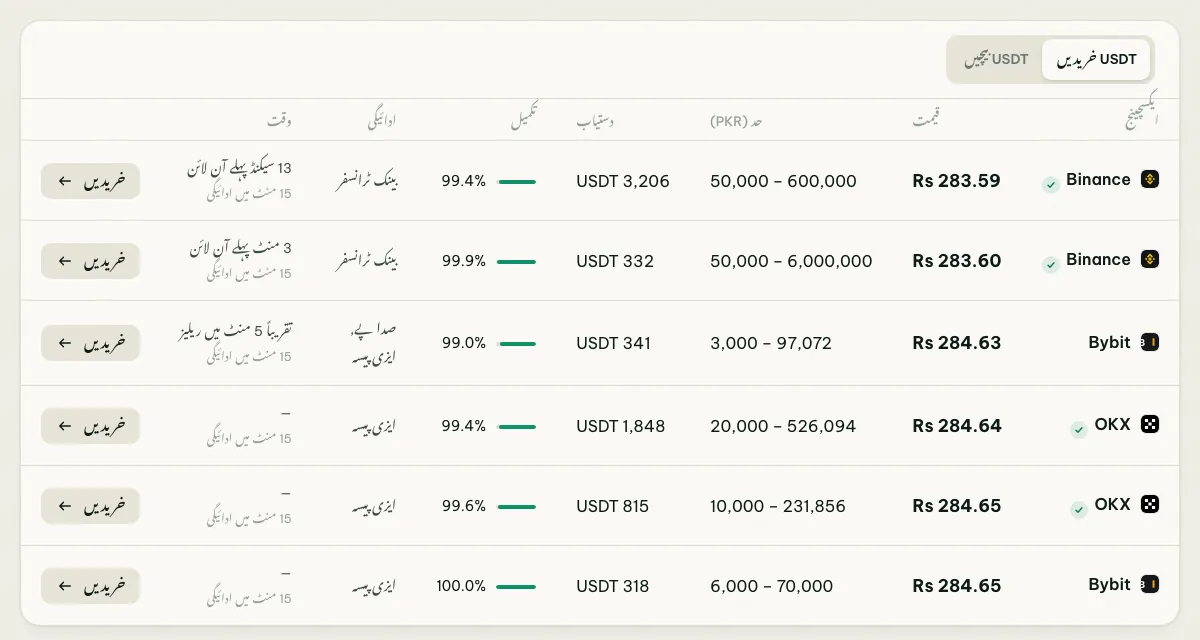The image size is (1200, 640).
Task: Click Bybit logo in the Rs 284.63 row
Action: coord(1150,342)
